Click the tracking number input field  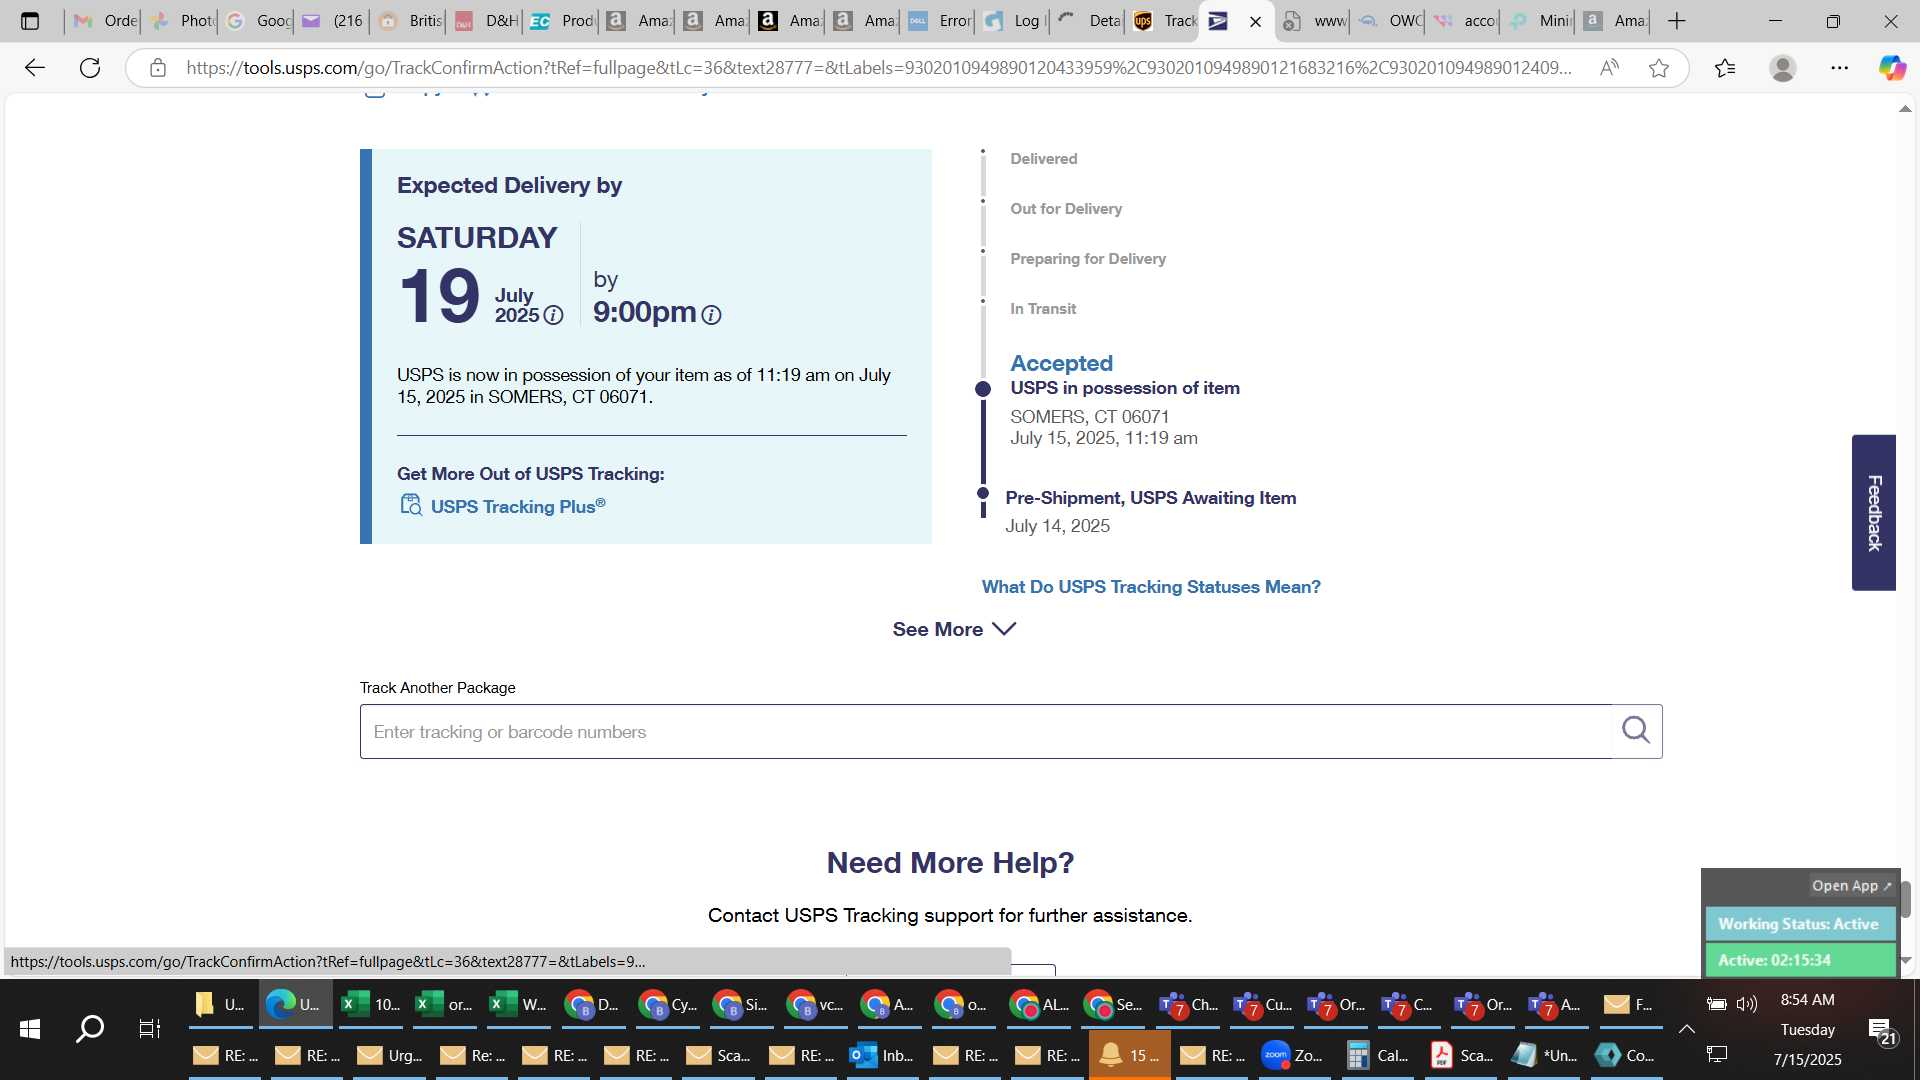(x=985, y=731)
